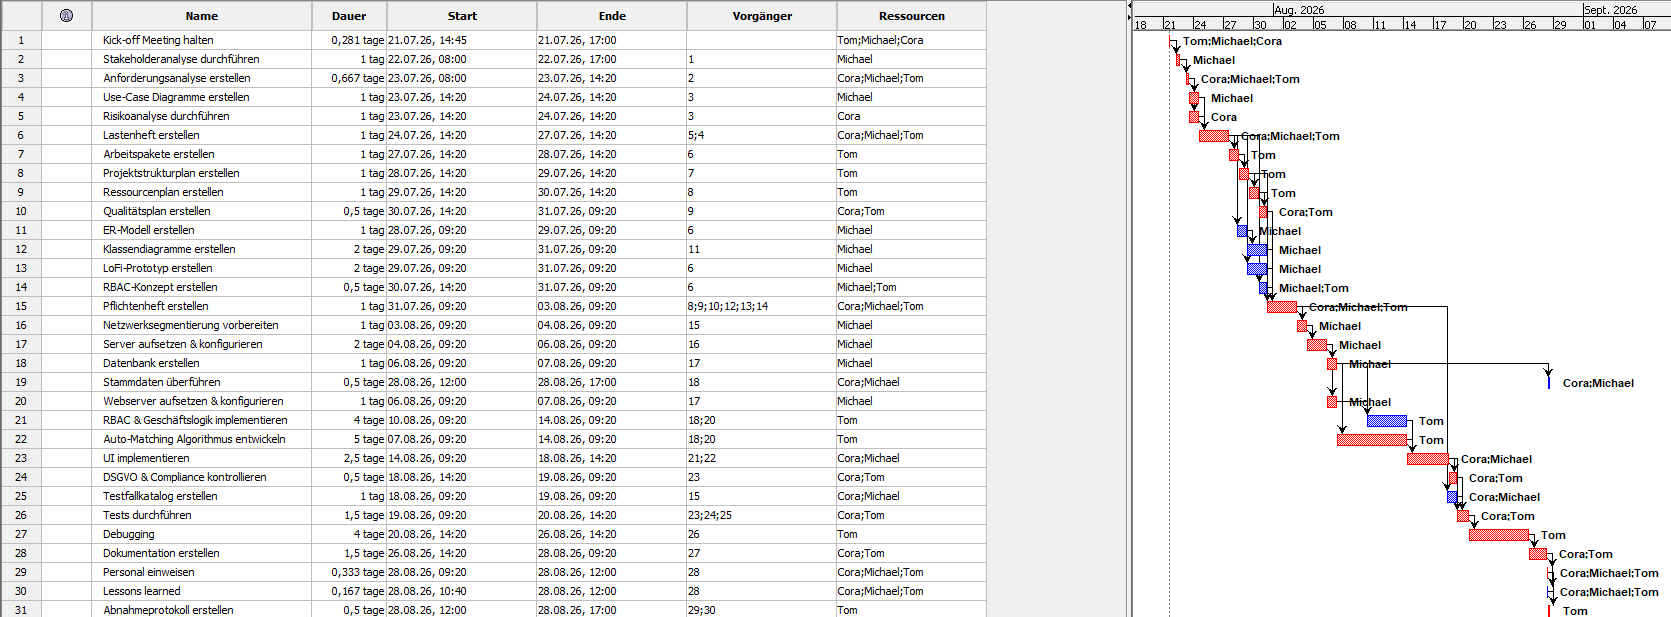Click predecessor cell '5;4'
1671x617 pixels.
coord(762,135)
